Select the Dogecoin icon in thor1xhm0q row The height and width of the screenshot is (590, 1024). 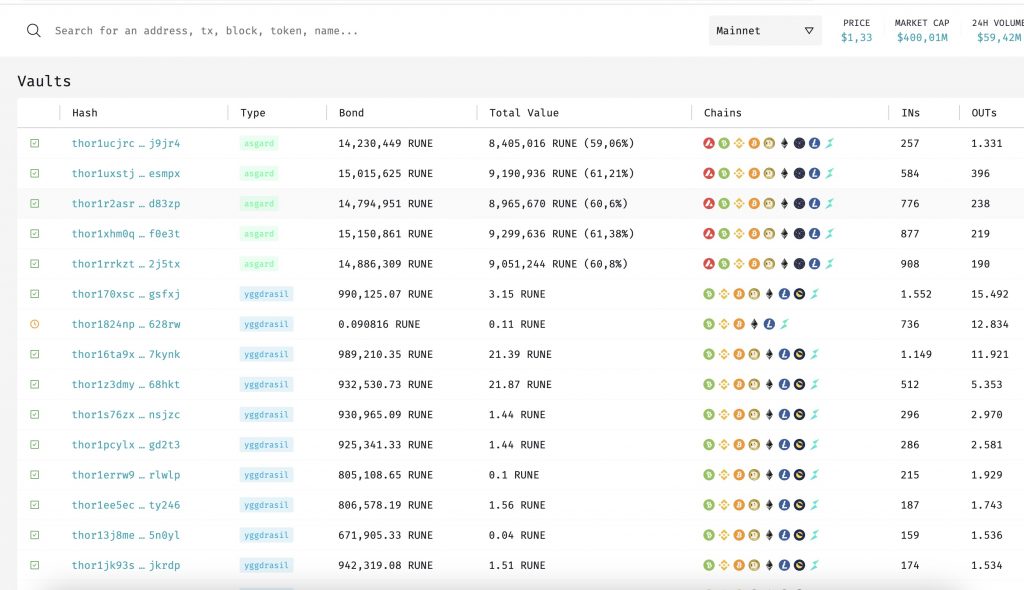769,233
